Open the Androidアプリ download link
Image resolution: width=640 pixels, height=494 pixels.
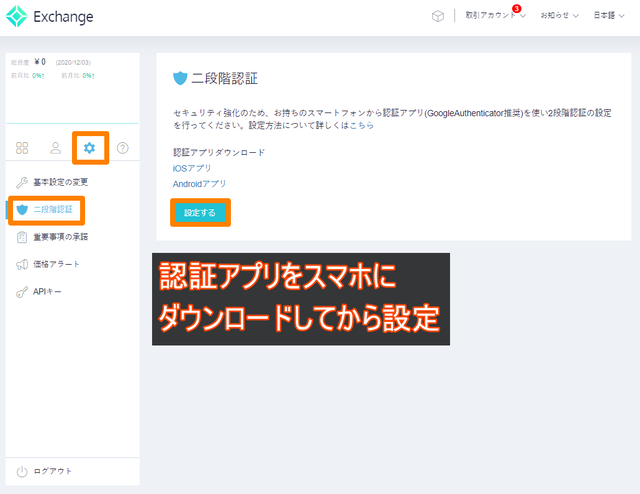tap(199, 184)
